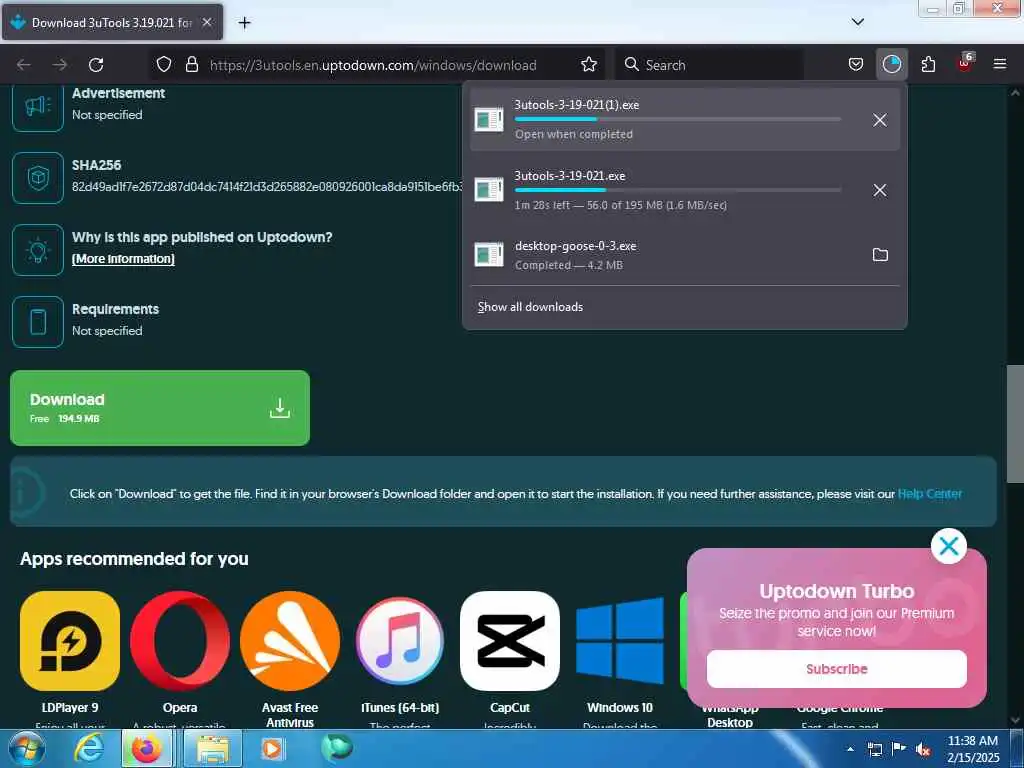
Task: Reload the page with the refresh icon
Action: click(x=96, y=65)
